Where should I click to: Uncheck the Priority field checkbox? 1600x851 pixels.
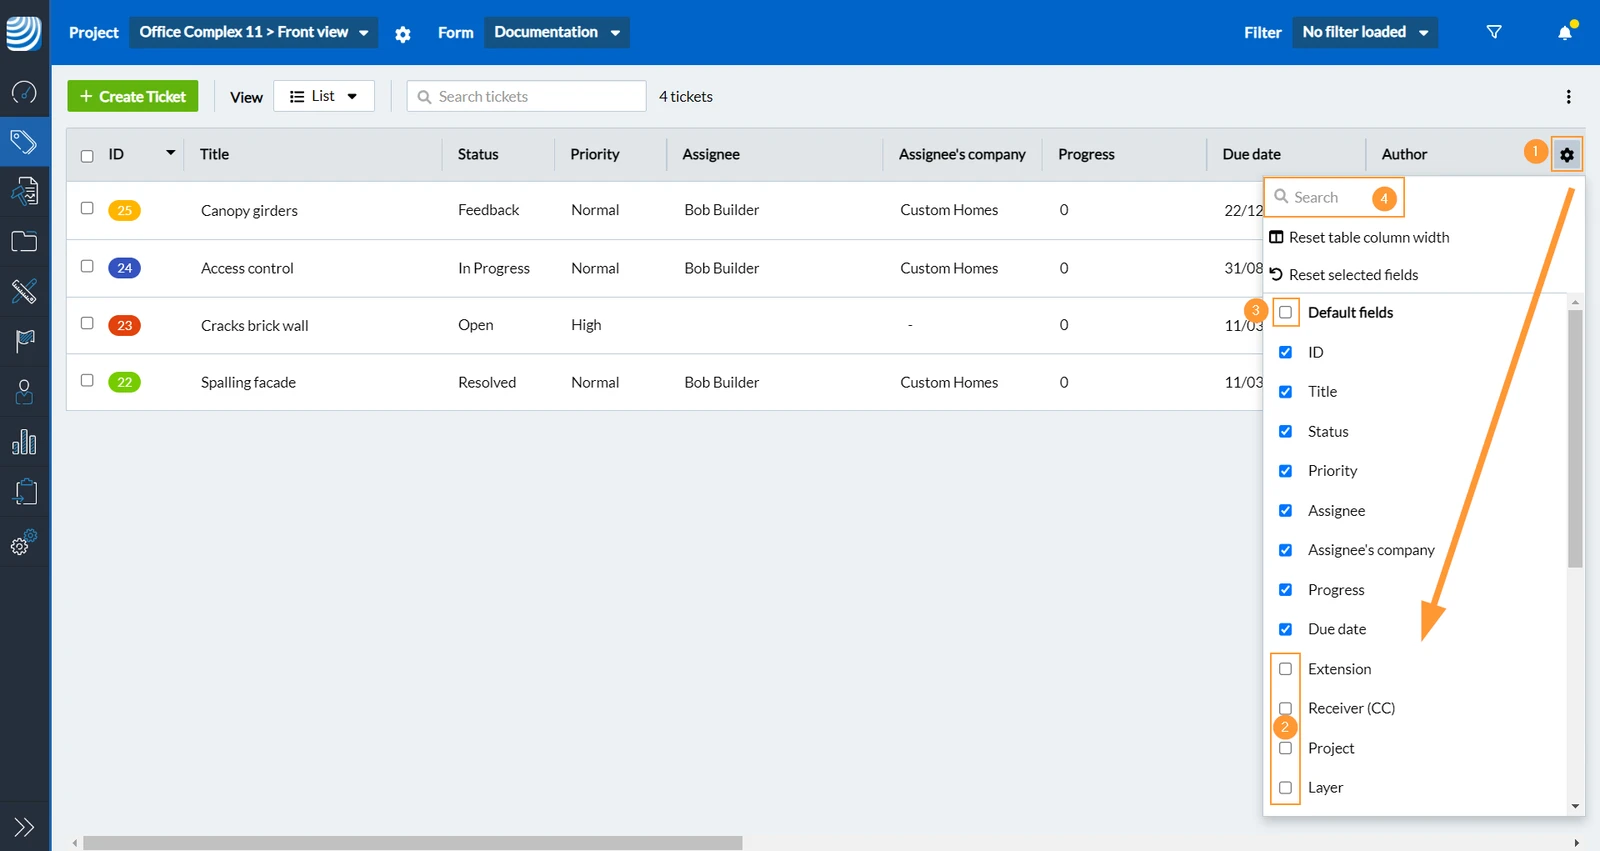1286,471
